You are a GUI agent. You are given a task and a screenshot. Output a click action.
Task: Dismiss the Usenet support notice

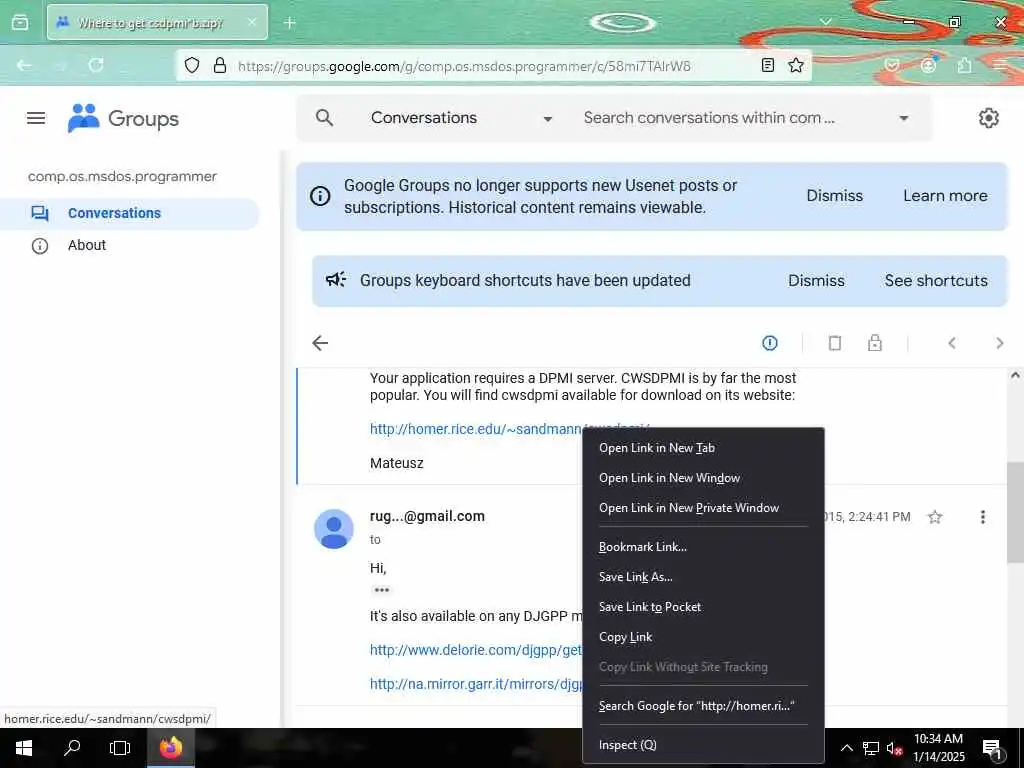[834, 196]
